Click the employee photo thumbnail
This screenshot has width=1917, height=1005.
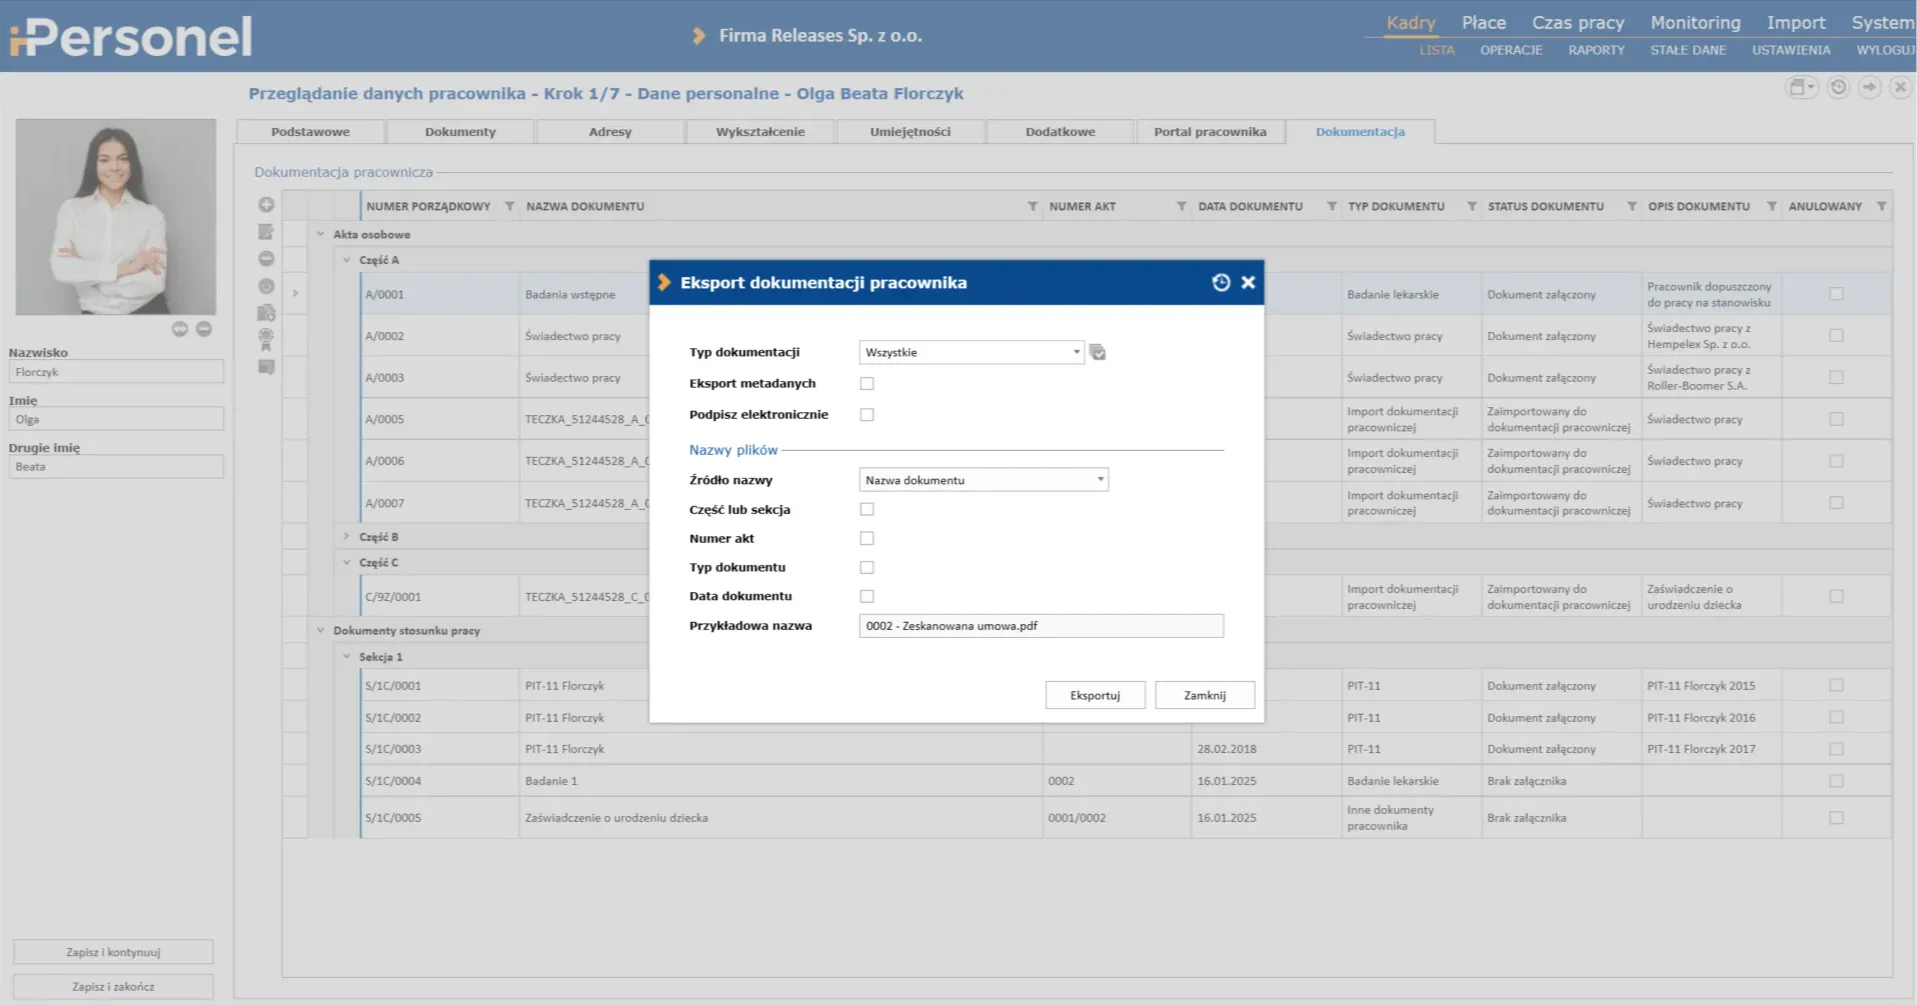pos(116,217)
